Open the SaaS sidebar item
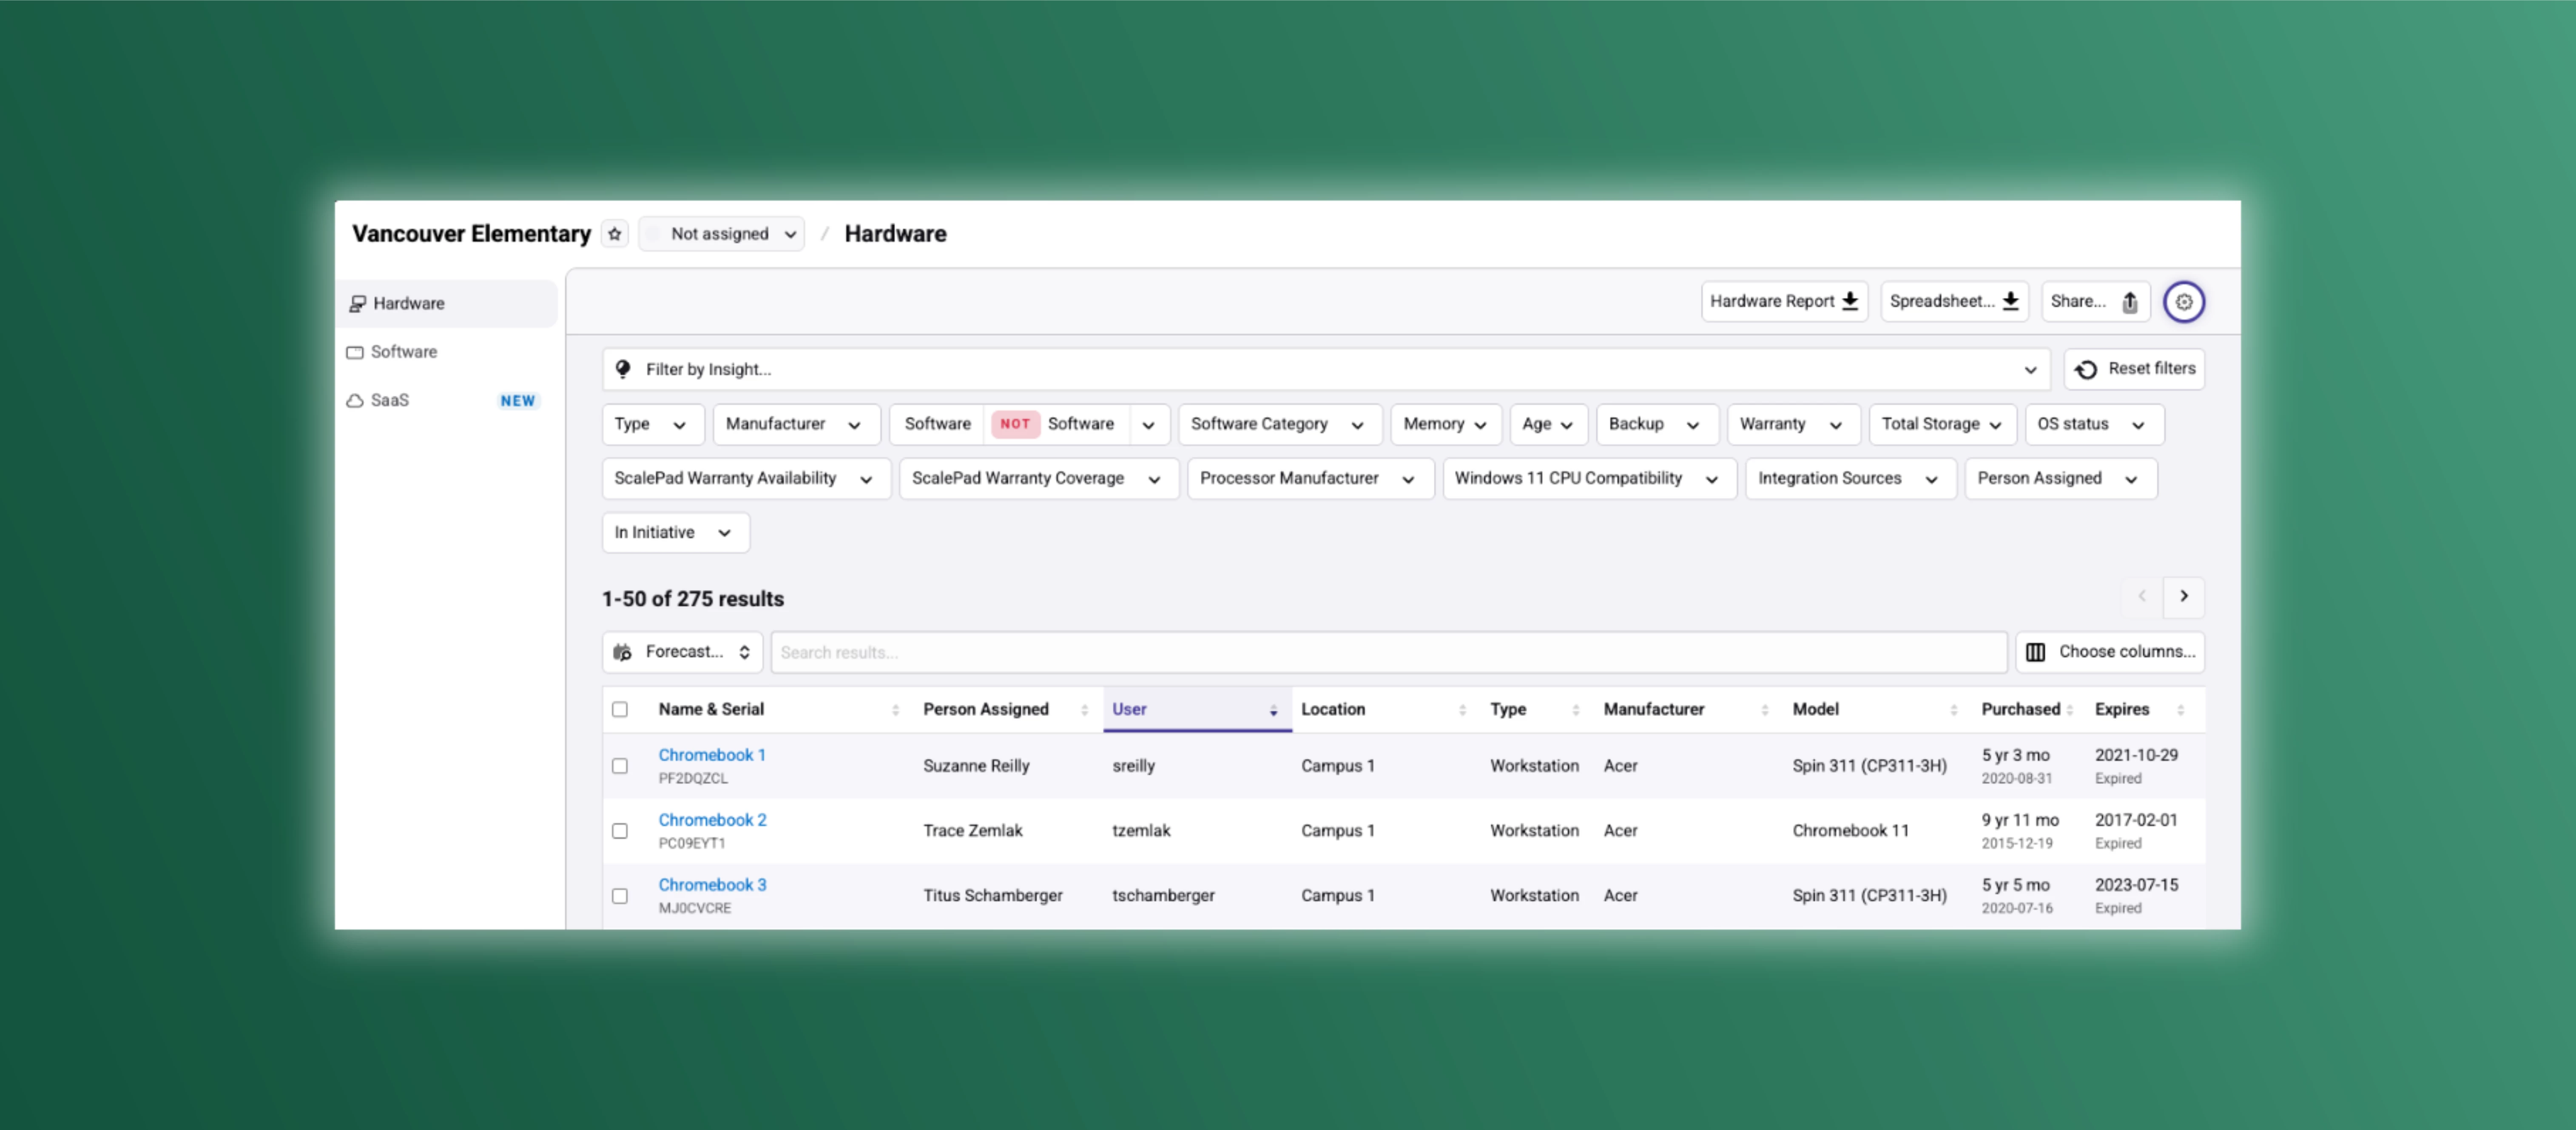The image size is (2576, 1130). [x=389, y=400]
